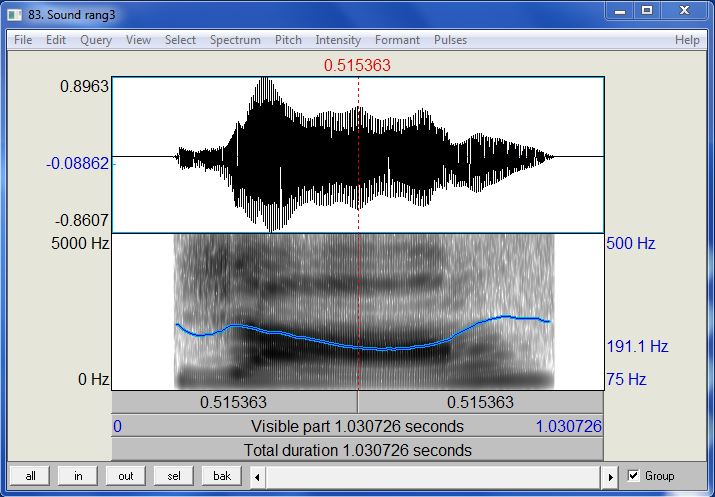Play the Visible part 1.030726 seconds bar

358,426
